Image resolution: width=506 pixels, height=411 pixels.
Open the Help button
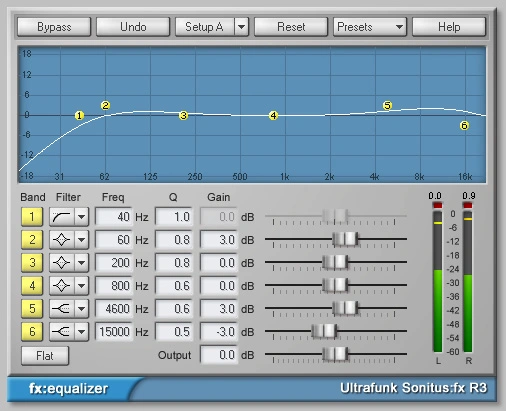pos(449,27)
